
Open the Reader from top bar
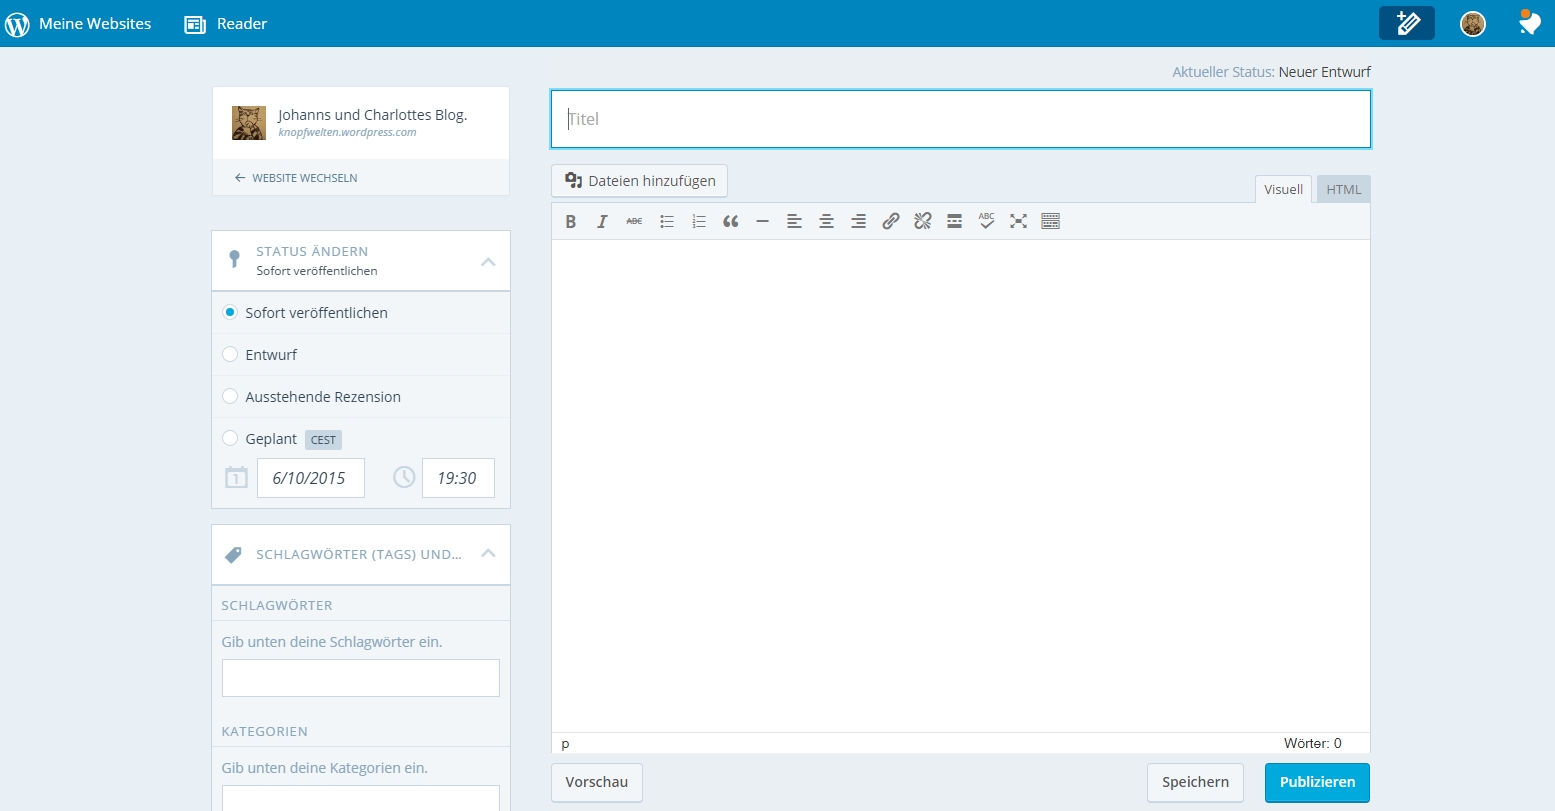tap(227, 23)
